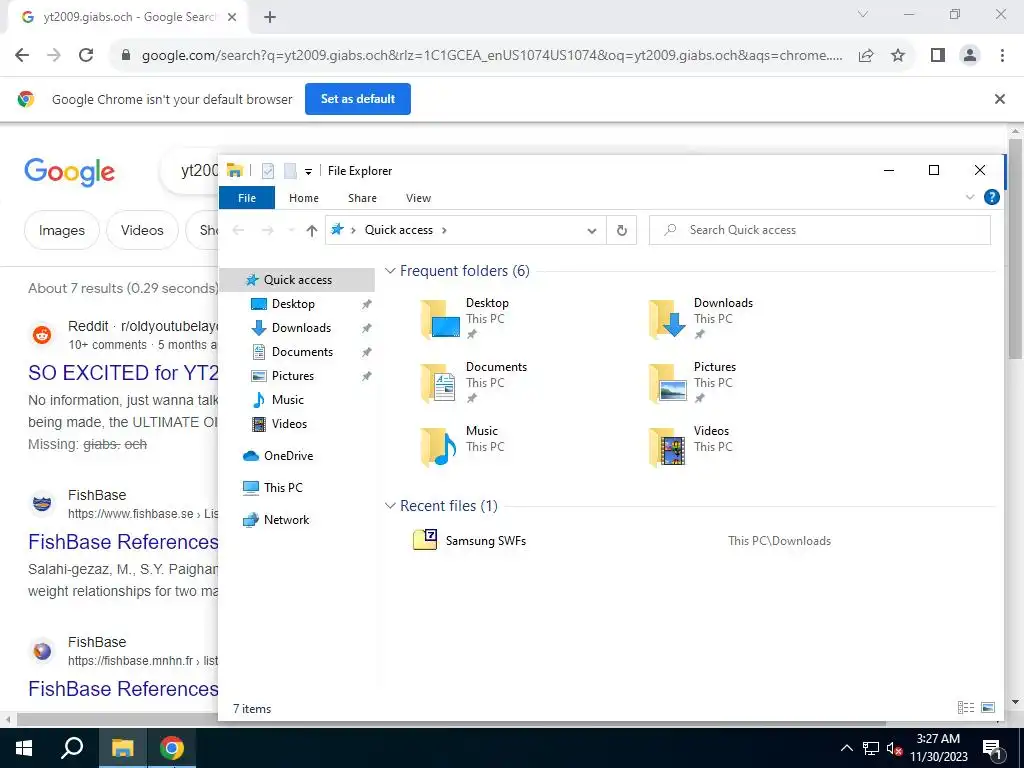Screen dimensions: 1024x768
Task: Select This PC in navigation pane
Action: (x=283, y=488)
